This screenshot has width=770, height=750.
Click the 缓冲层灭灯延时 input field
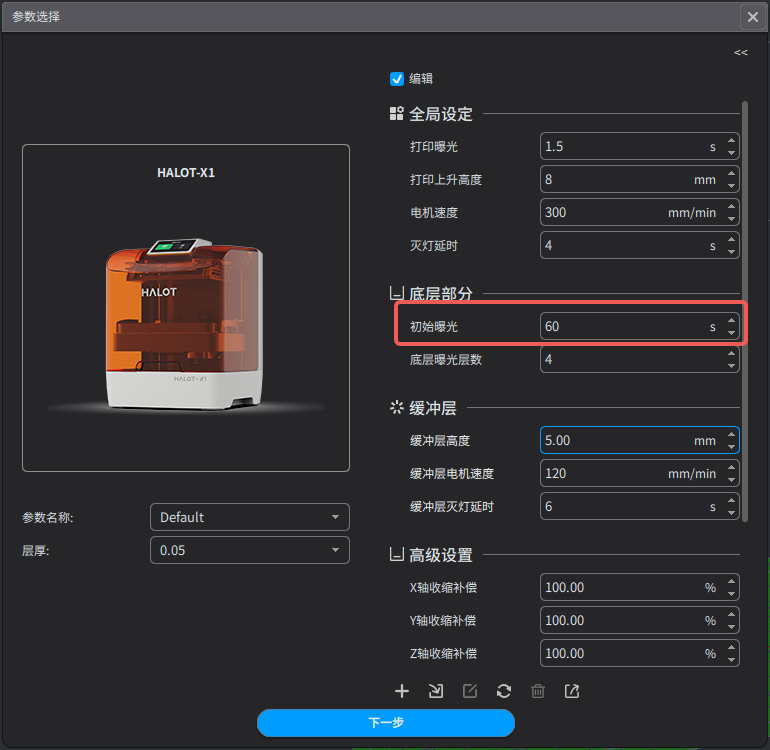point(639,506)
